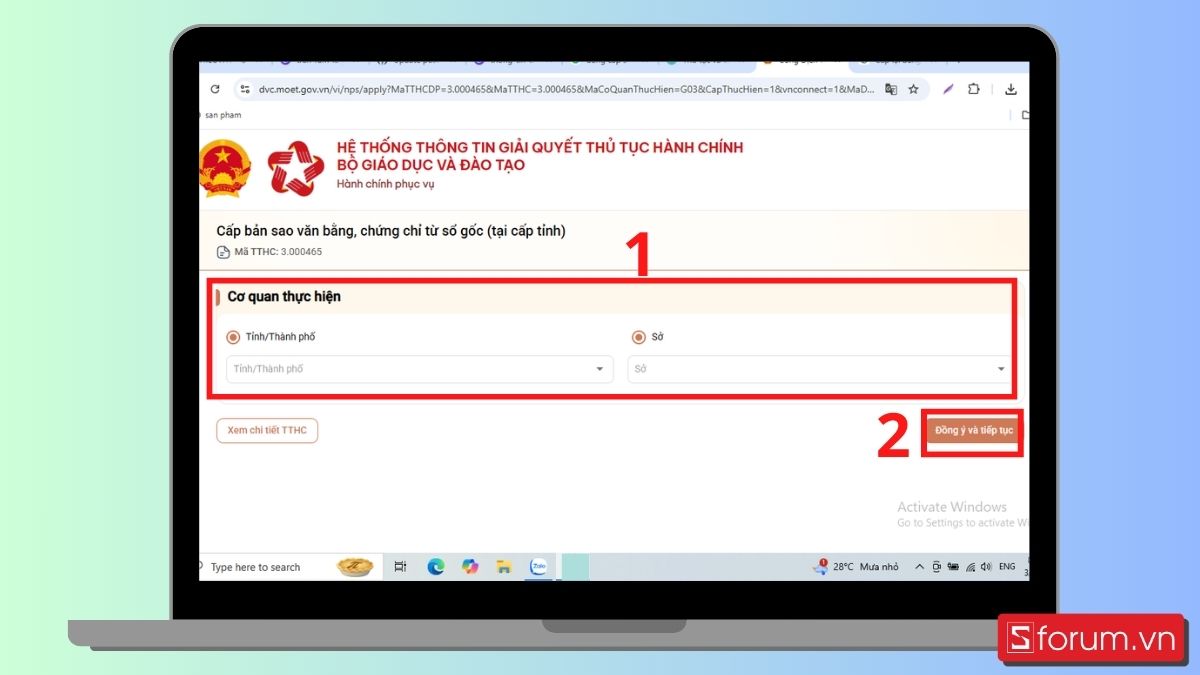1200x675 pixels.
Task: Select the Sở radio button
Action: click(638, 337)
